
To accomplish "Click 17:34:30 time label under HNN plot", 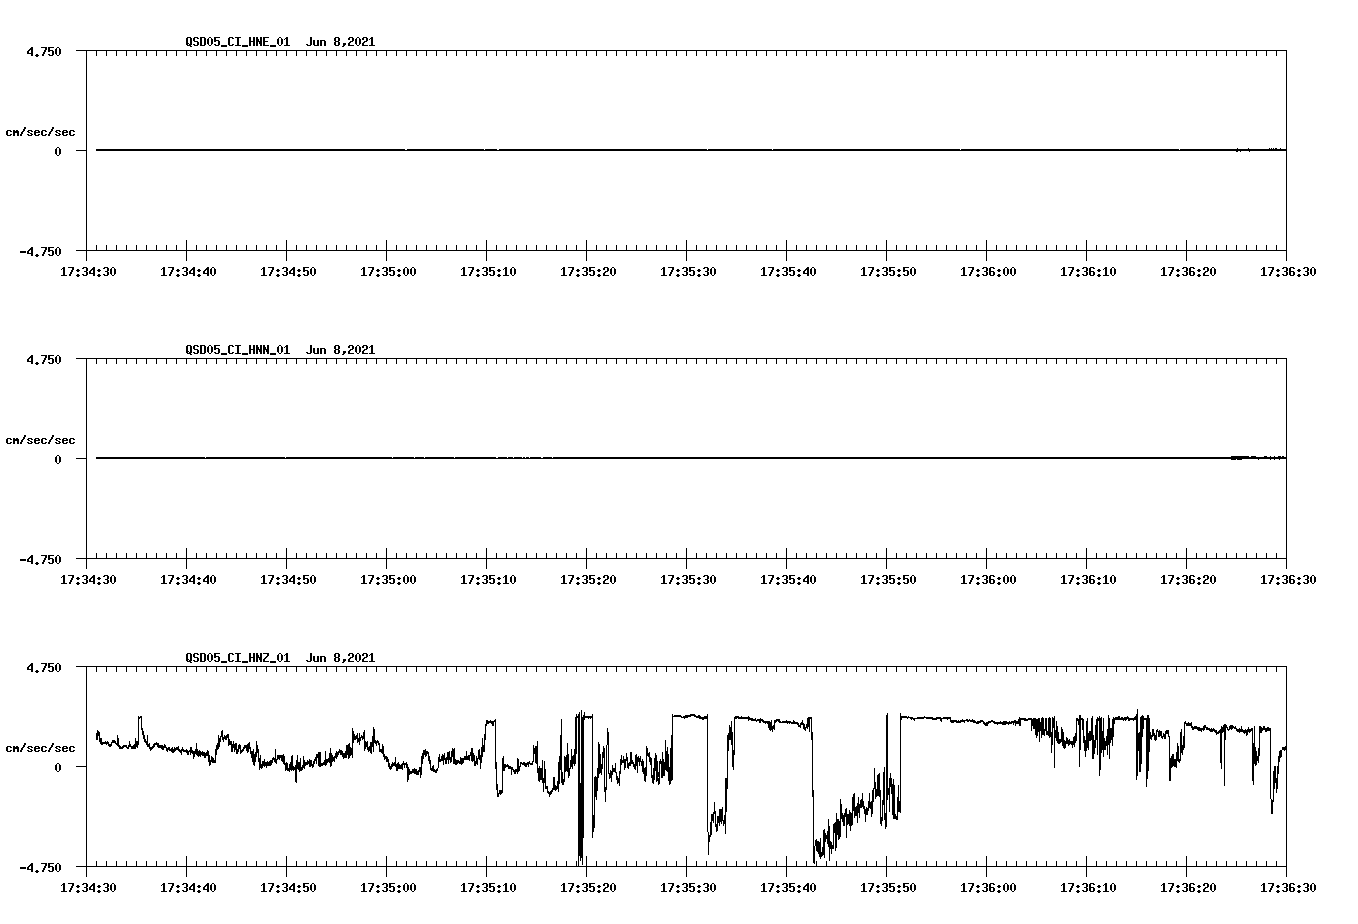I will pyautogui.click(x=88, y=579).
